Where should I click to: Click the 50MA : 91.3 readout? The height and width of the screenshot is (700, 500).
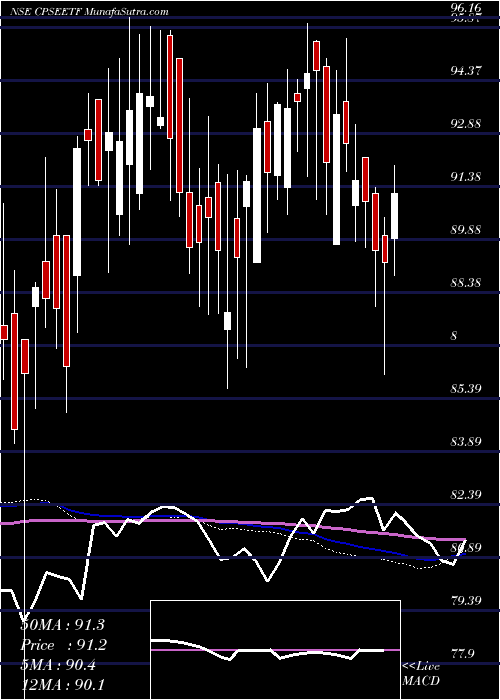coord(62,625)
